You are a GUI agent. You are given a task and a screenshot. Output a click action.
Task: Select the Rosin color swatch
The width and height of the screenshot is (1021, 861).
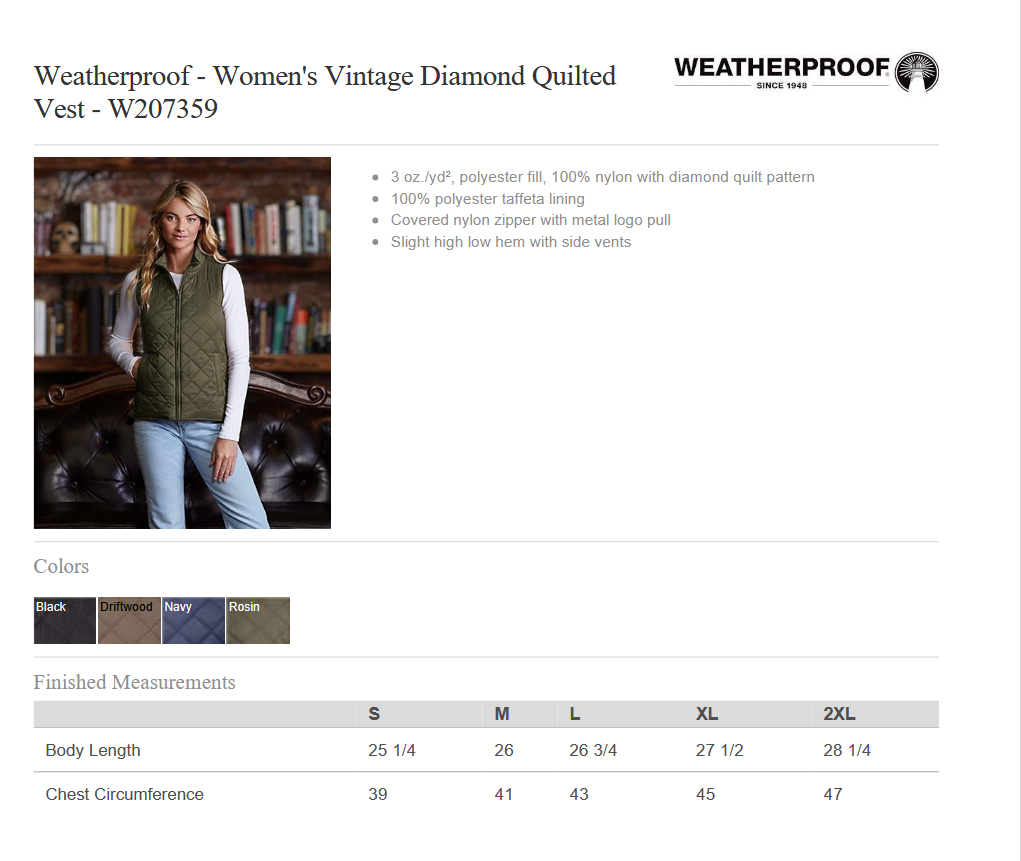tap(258, 621)
